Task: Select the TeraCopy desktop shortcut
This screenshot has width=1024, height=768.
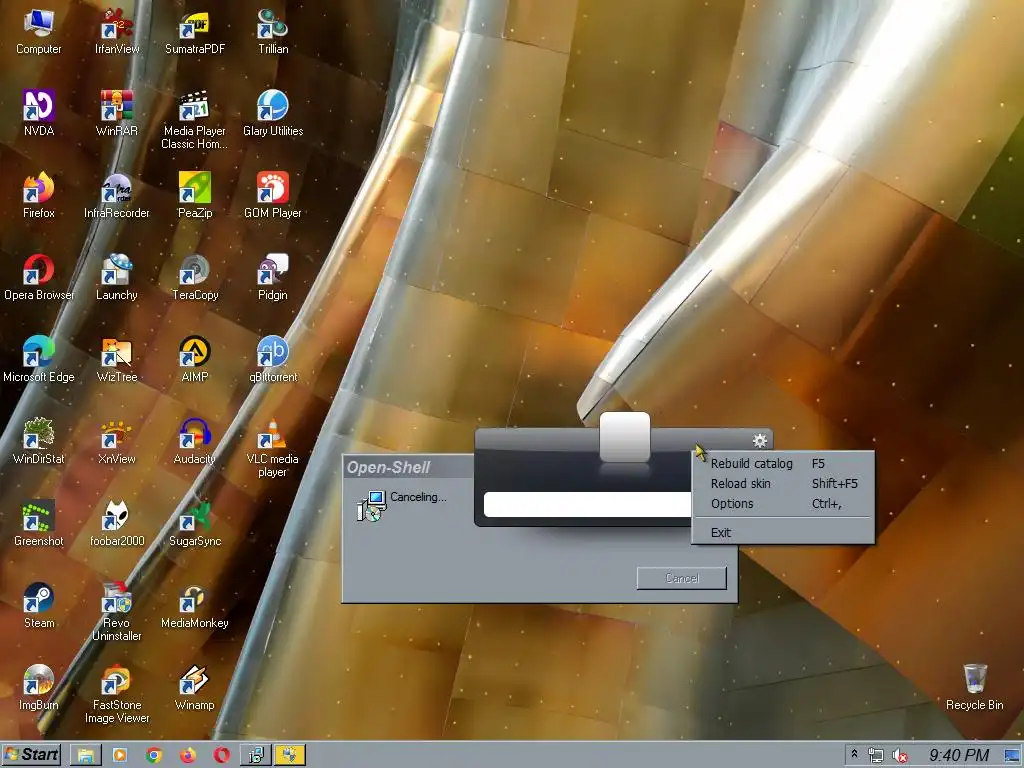Action: pos(195,278)
